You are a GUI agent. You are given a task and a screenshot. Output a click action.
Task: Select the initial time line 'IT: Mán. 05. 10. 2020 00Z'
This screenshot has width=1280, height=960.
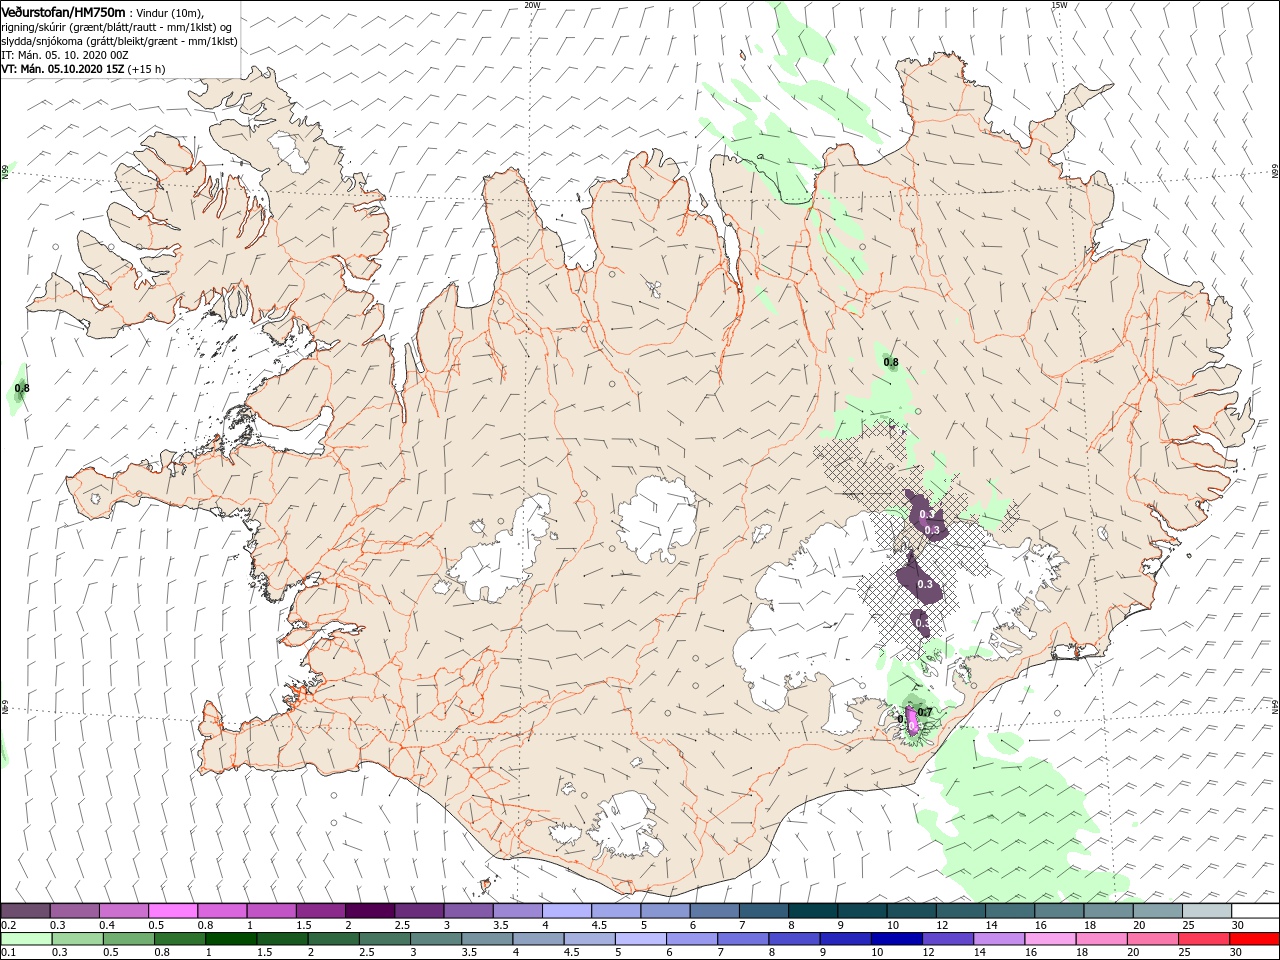(x=66, y=55)
